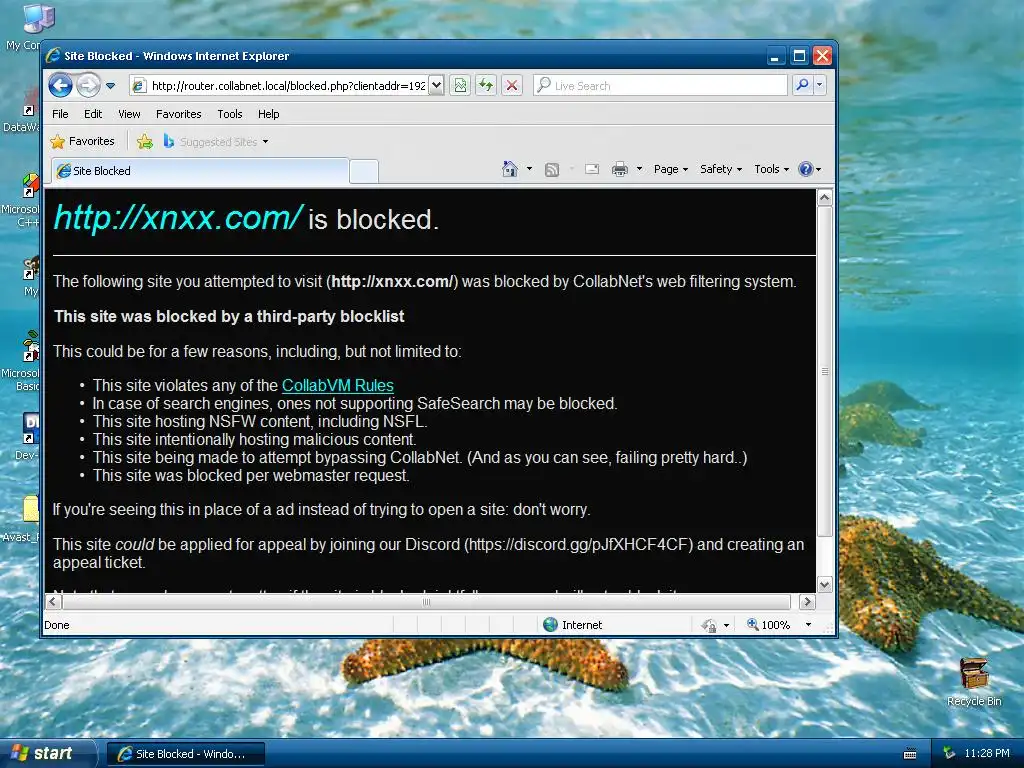Follow the CollabVM Rules link
The height and width of the screenshot is (768, 1024).
click(338, 385)
